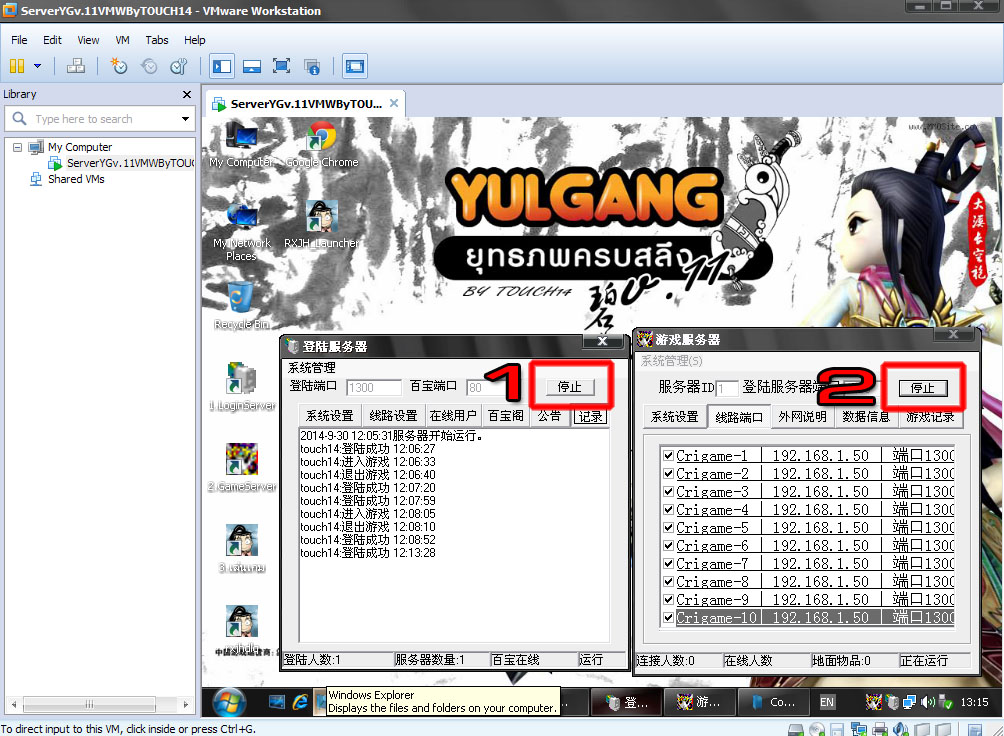Open 系统管理 menu in login server window
This screenshot has width=1004, height=736.
tap(311, 367)
